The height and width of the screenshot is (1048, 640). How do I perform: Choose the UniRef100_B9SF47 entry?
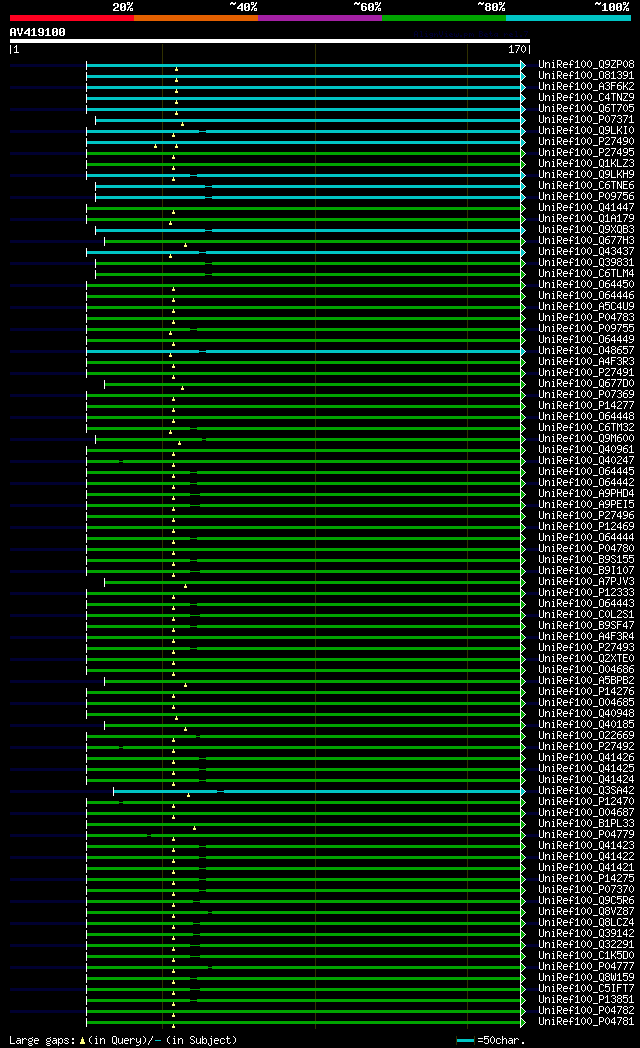pos(587,626)
